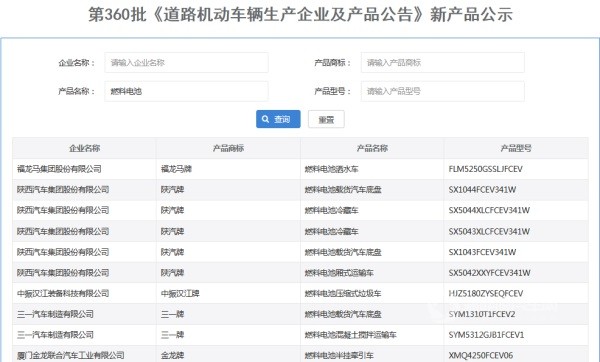This screenshot has height=362, width=600.
Task: Click 燃料电池载货汽车底盘 in the SYM1310T1FCEV2 row
Action: point(343,314)
